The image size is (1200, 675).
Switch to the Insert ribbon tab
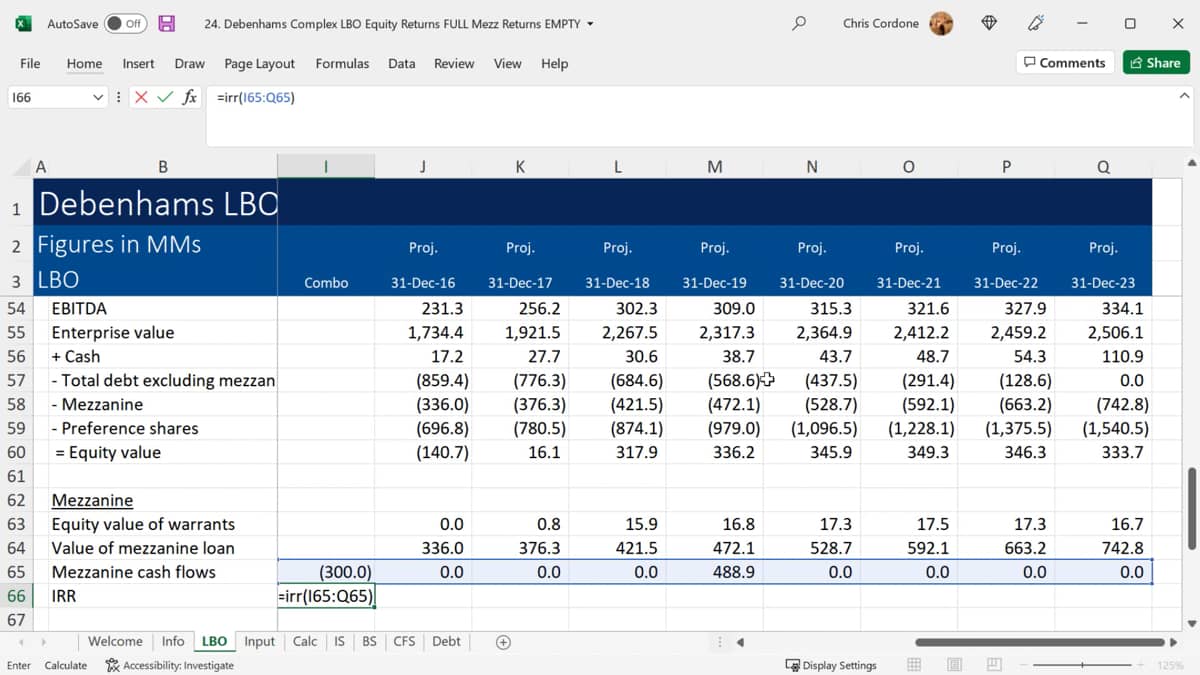[138, 63]
